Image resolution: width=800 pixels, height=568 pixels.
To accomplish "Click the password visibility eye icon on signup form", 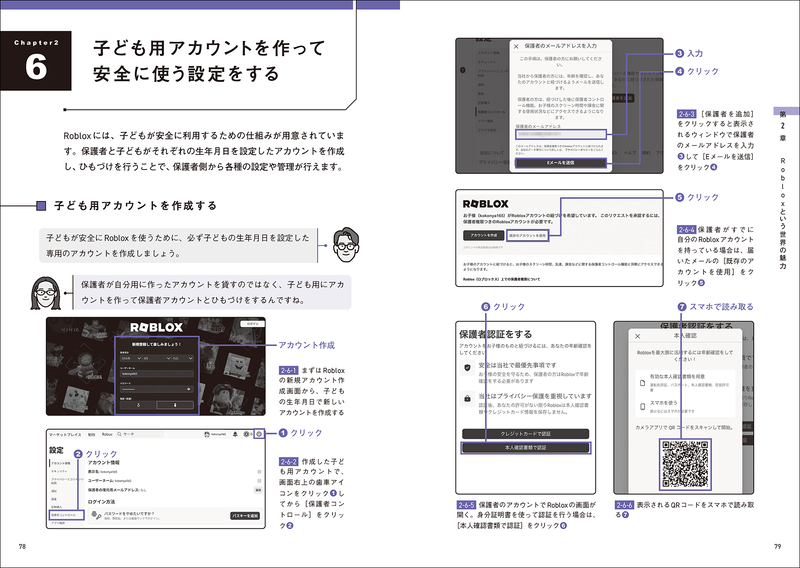I will point(189,389).
